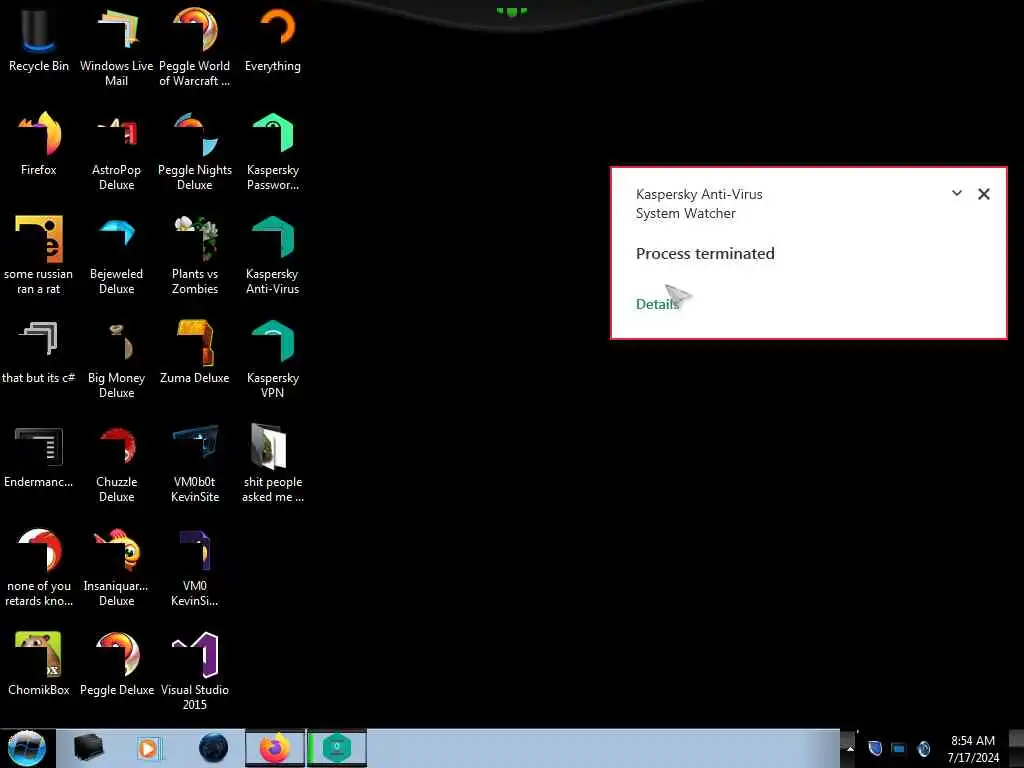Select 'that but its c#' icon
The image size is (1024, 768).
(39, 353)
